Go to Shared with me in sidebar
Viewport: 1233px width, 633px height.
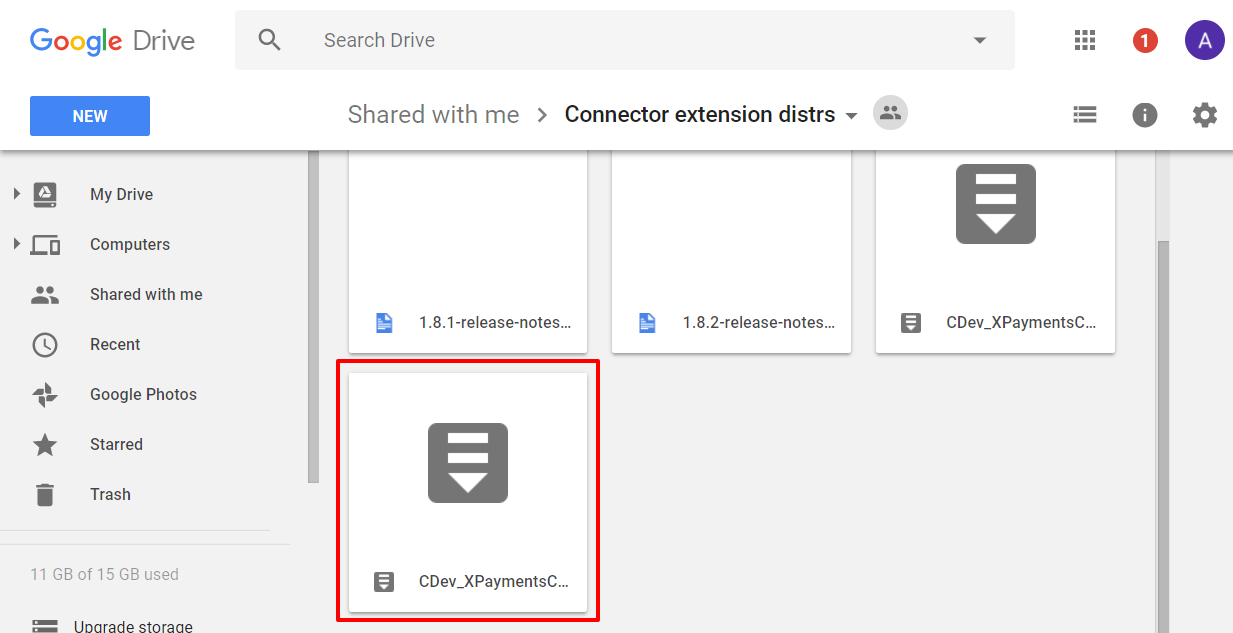(146, 294)
